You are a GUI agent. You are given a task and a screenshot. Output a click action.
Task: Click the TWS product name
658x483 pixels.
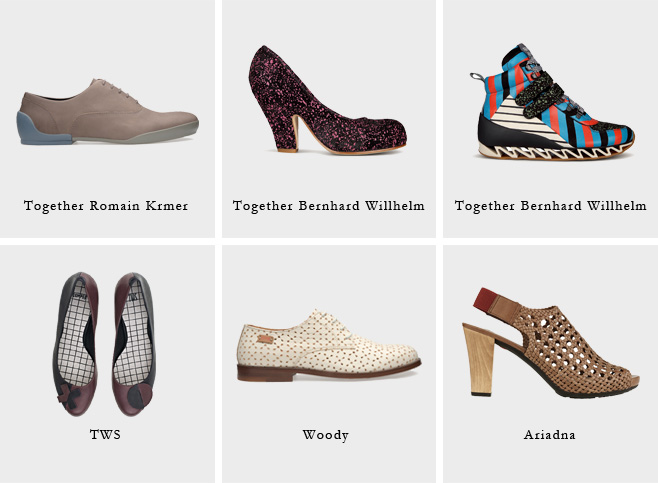[x=105, y=434]
